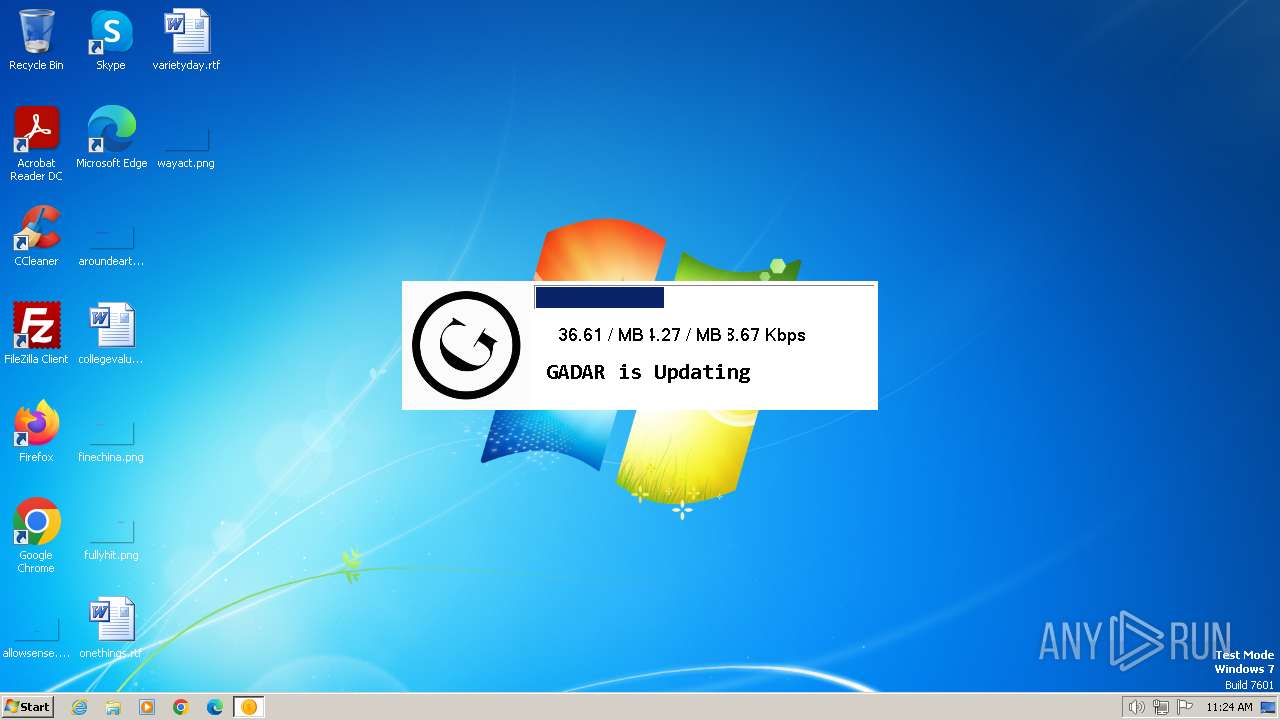Open Firefox desktop shortcut
Viewport: 1280px width, 720px height.
click(x=36, y=432)
